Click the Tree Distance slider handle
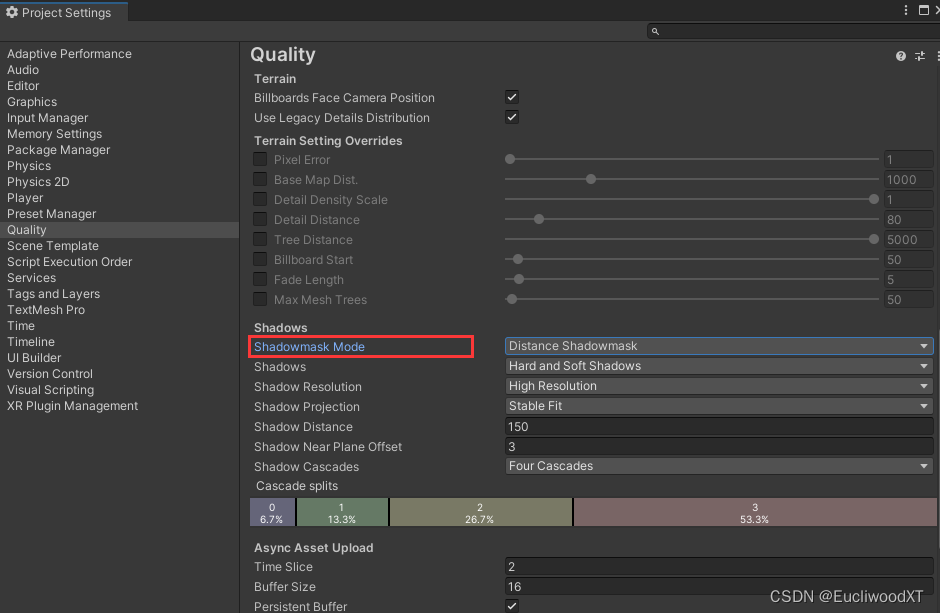 874,239
